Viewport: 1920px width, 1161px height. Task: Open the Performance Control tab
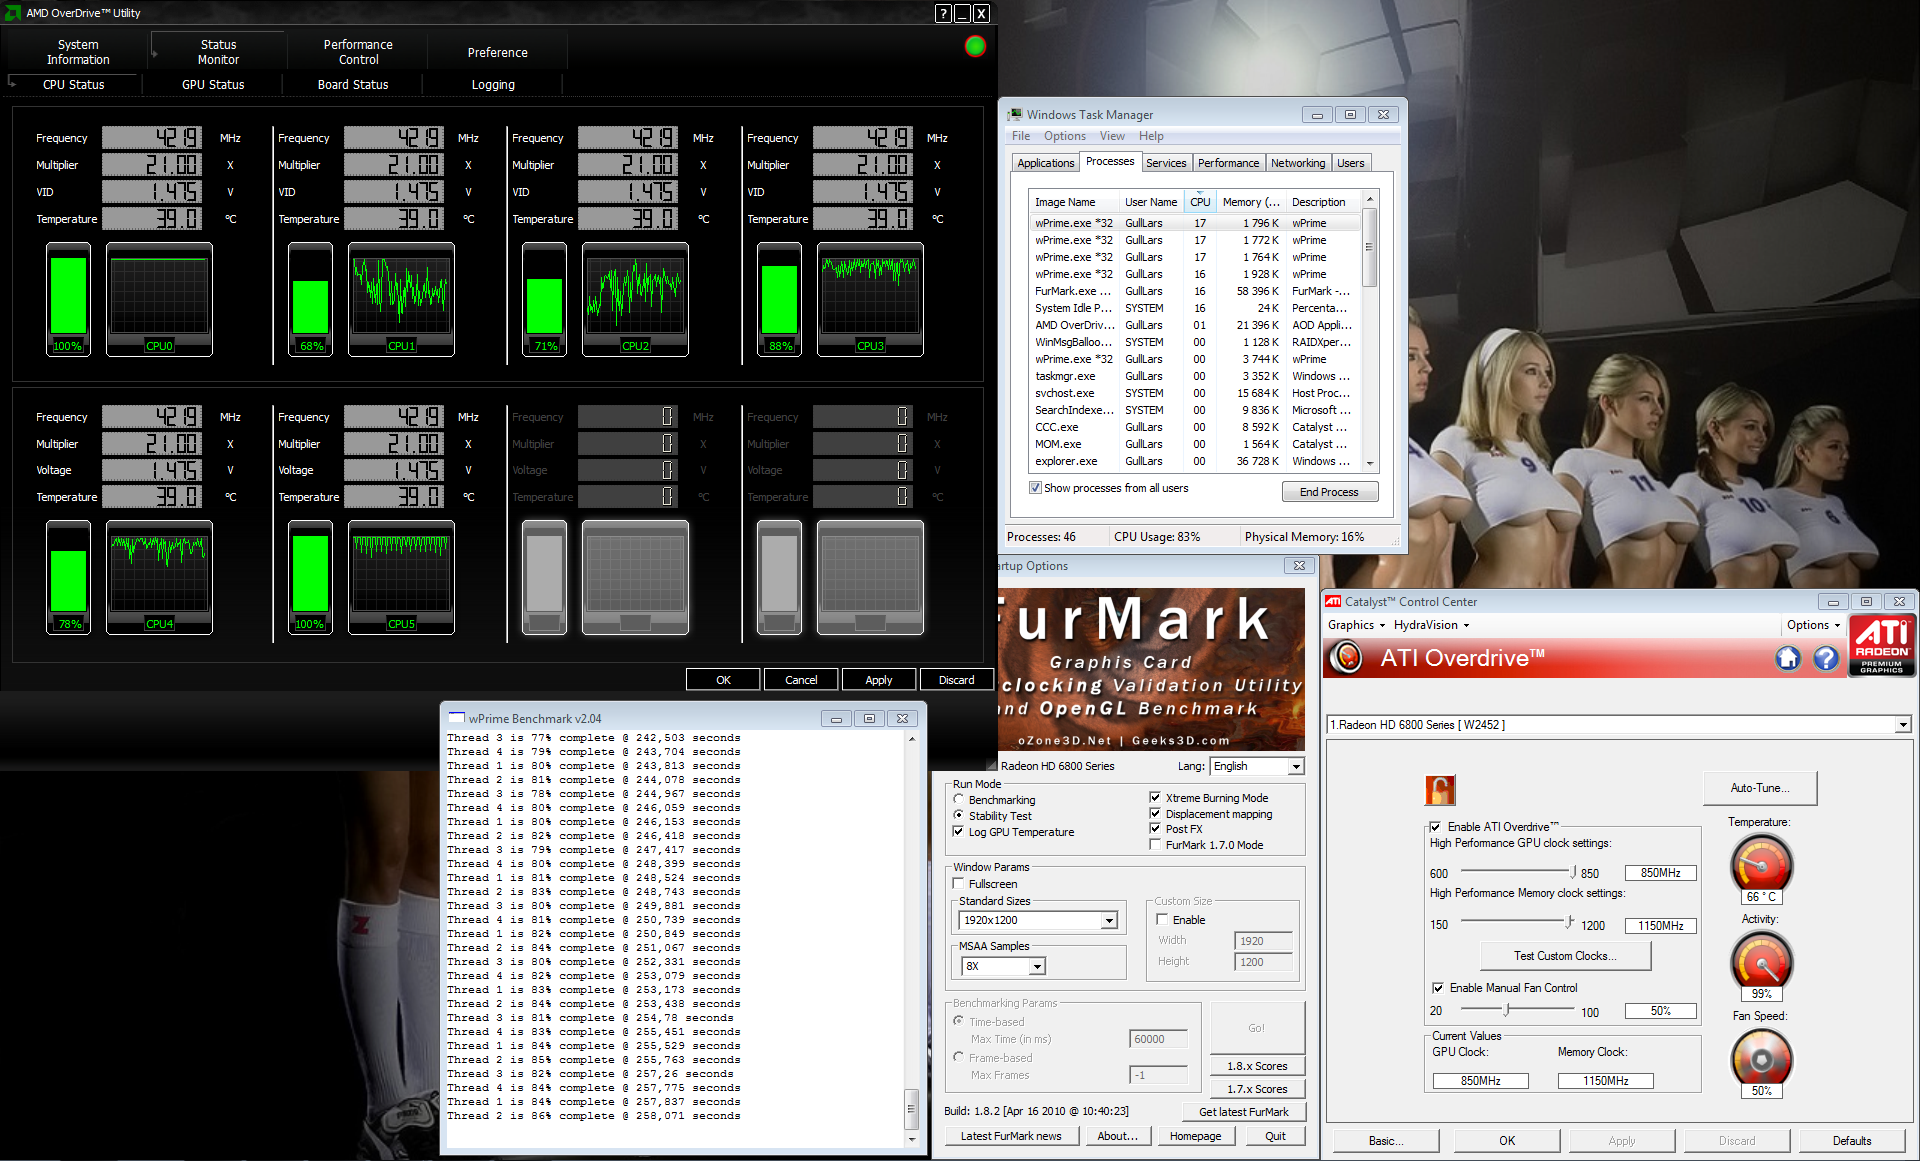click(358, 52)
